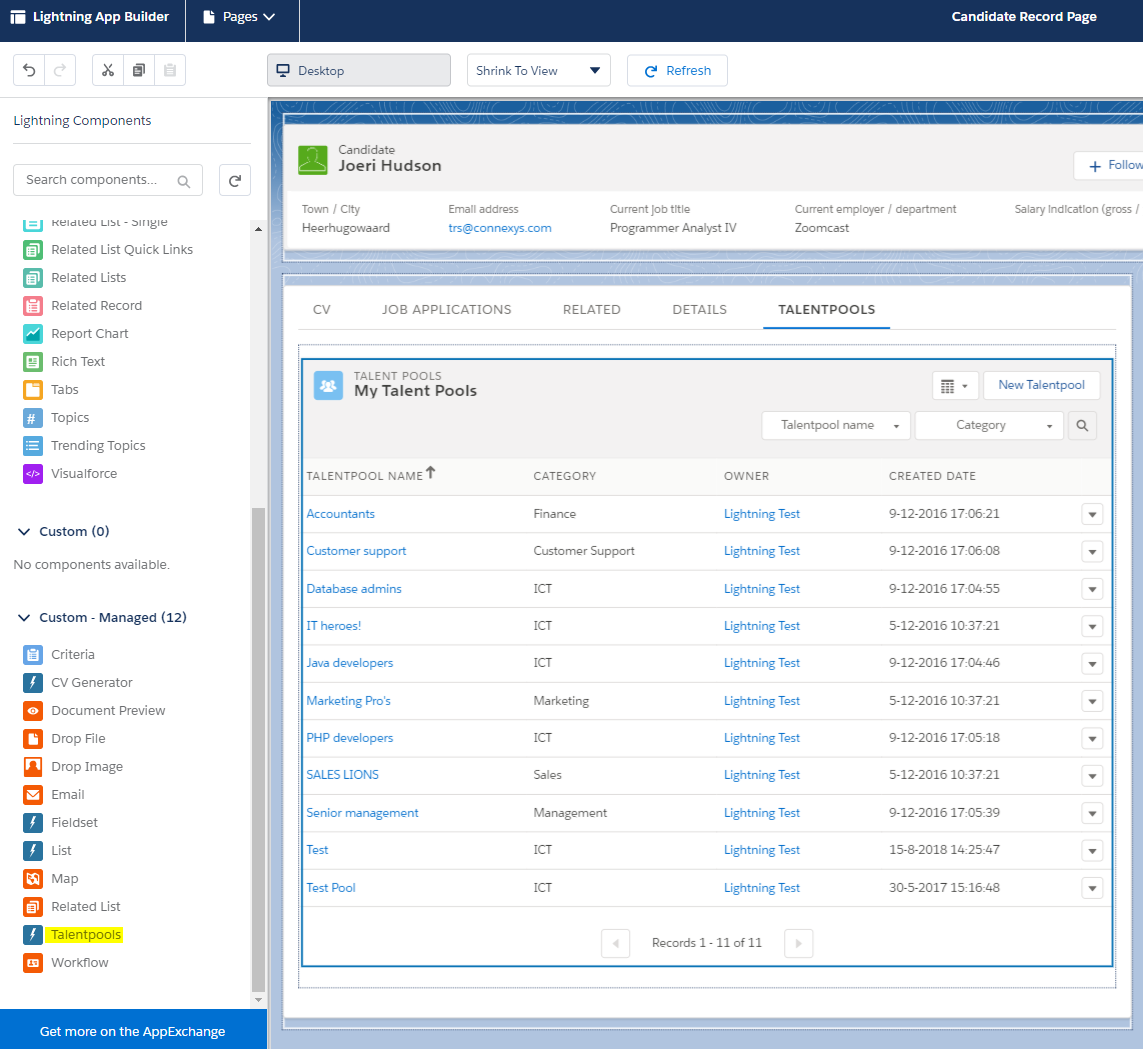Open the list view grid selector dropdown
This screenshot has width=1143, height=1049.
click(x=955, y=386)
